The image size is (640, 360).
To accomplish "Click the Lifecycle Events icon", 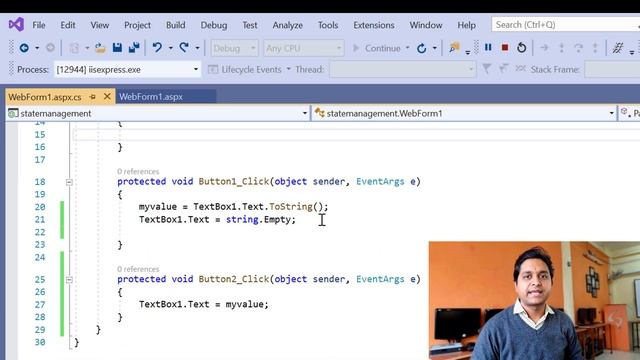I will (x=213, y=69).
